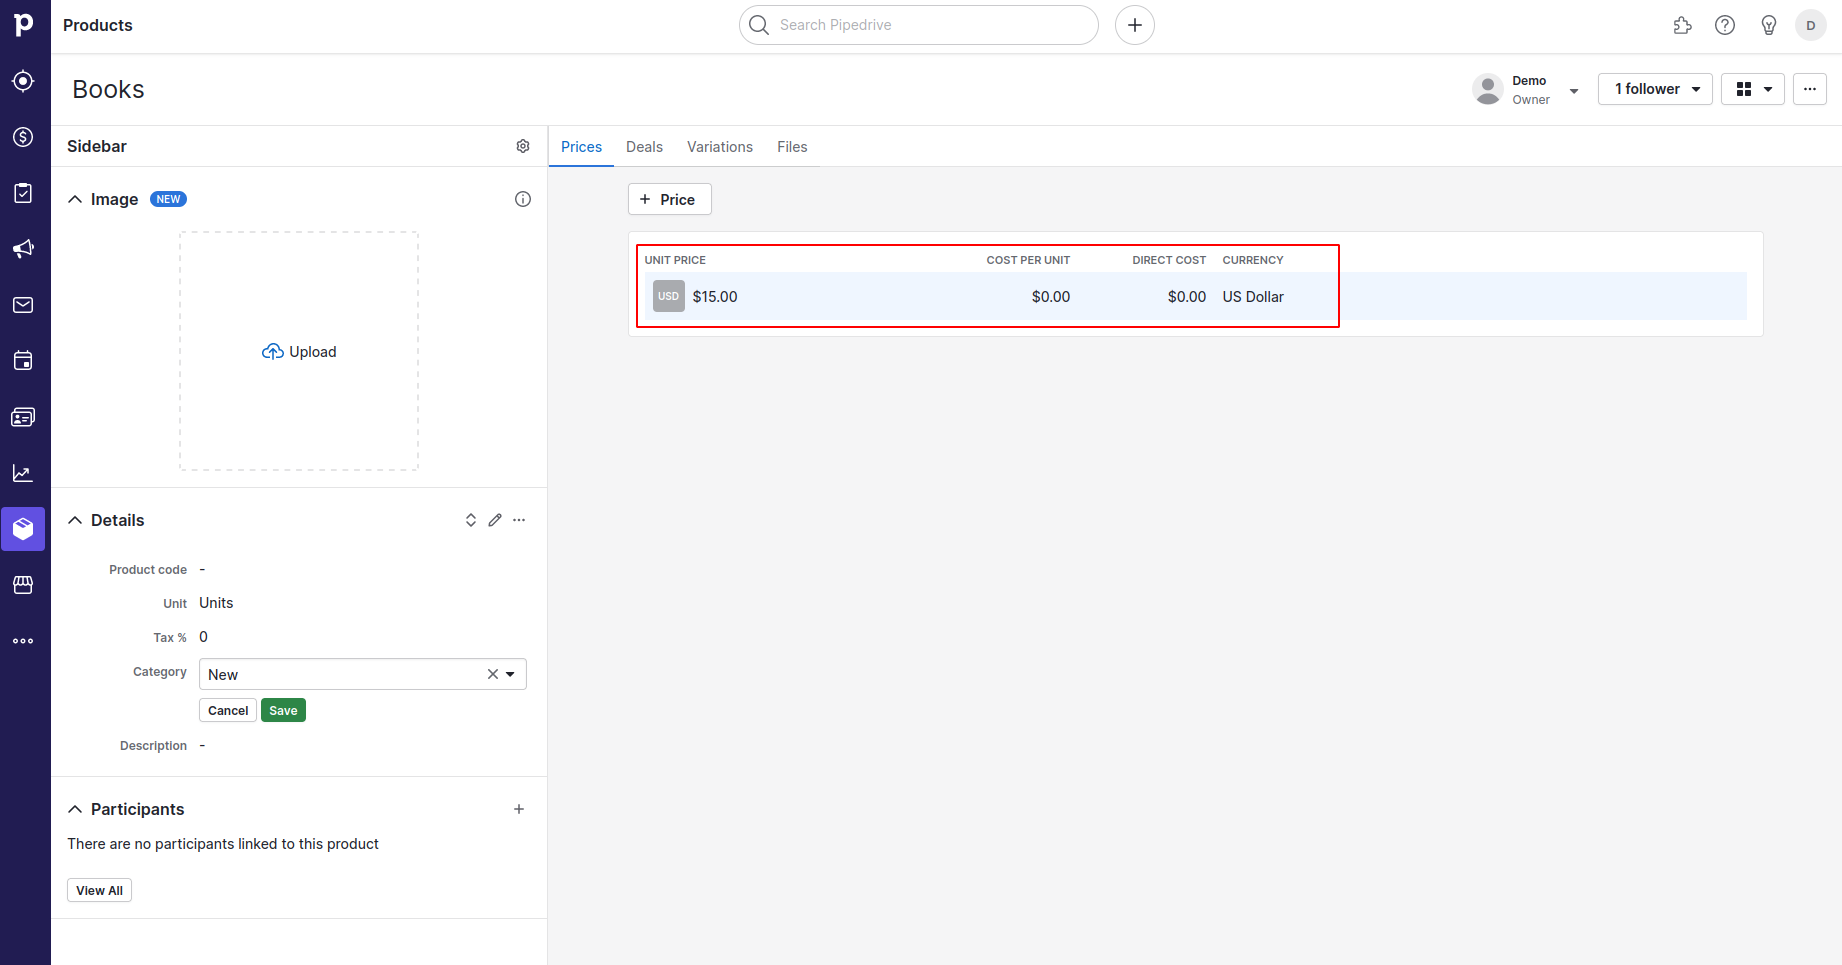Collapse the Details section
The width and height of the screenshot is (1842, 965).
click(75, 520)
